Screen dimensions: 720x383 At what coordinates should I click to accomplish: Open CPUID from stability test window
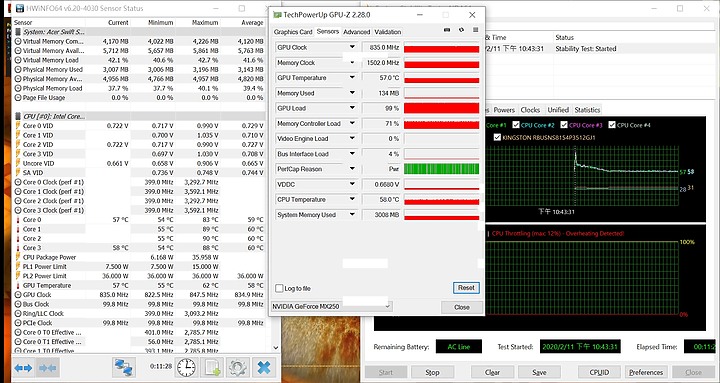tap(599, 372)
